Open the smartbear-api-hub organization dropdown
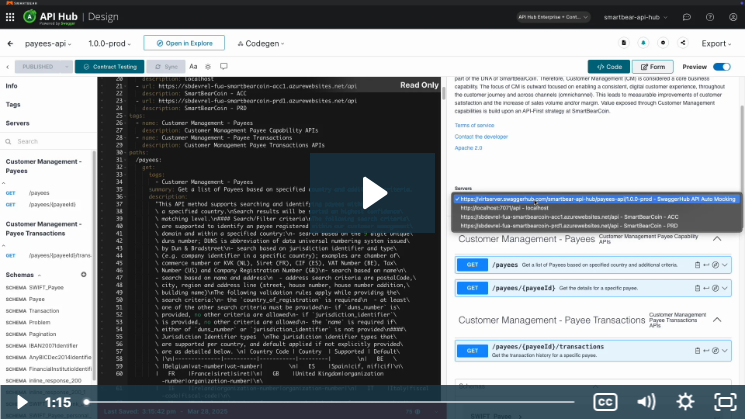This screenshot has width=746, height=419. click(x=636, y=17)
